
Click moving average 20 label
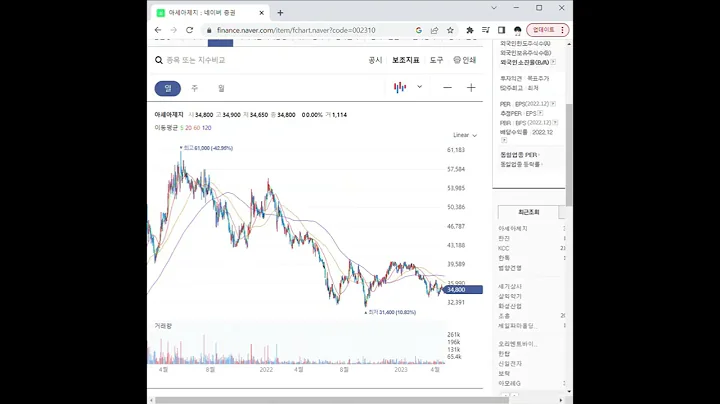[x=188, y=128]
